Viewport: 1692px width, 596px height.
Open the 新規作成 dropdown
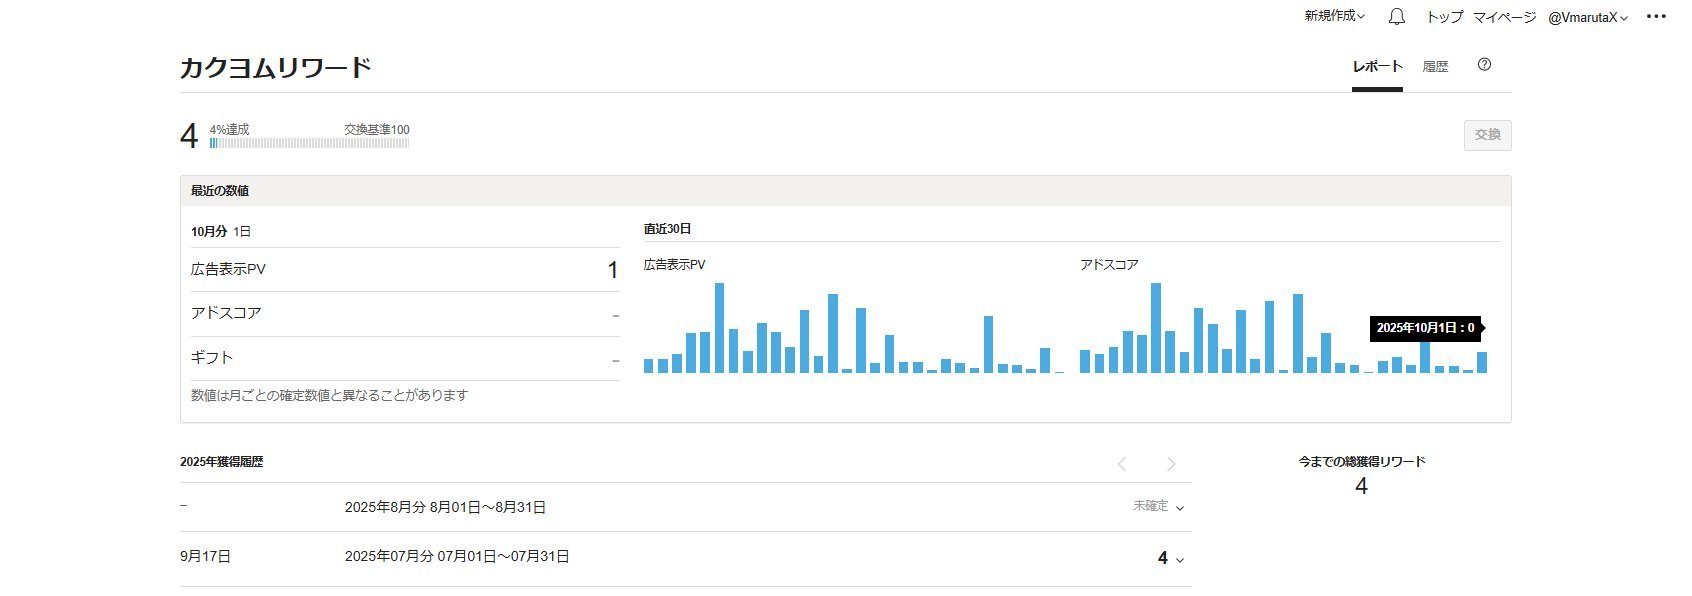pyautogui.click(x=1334, y=16)
